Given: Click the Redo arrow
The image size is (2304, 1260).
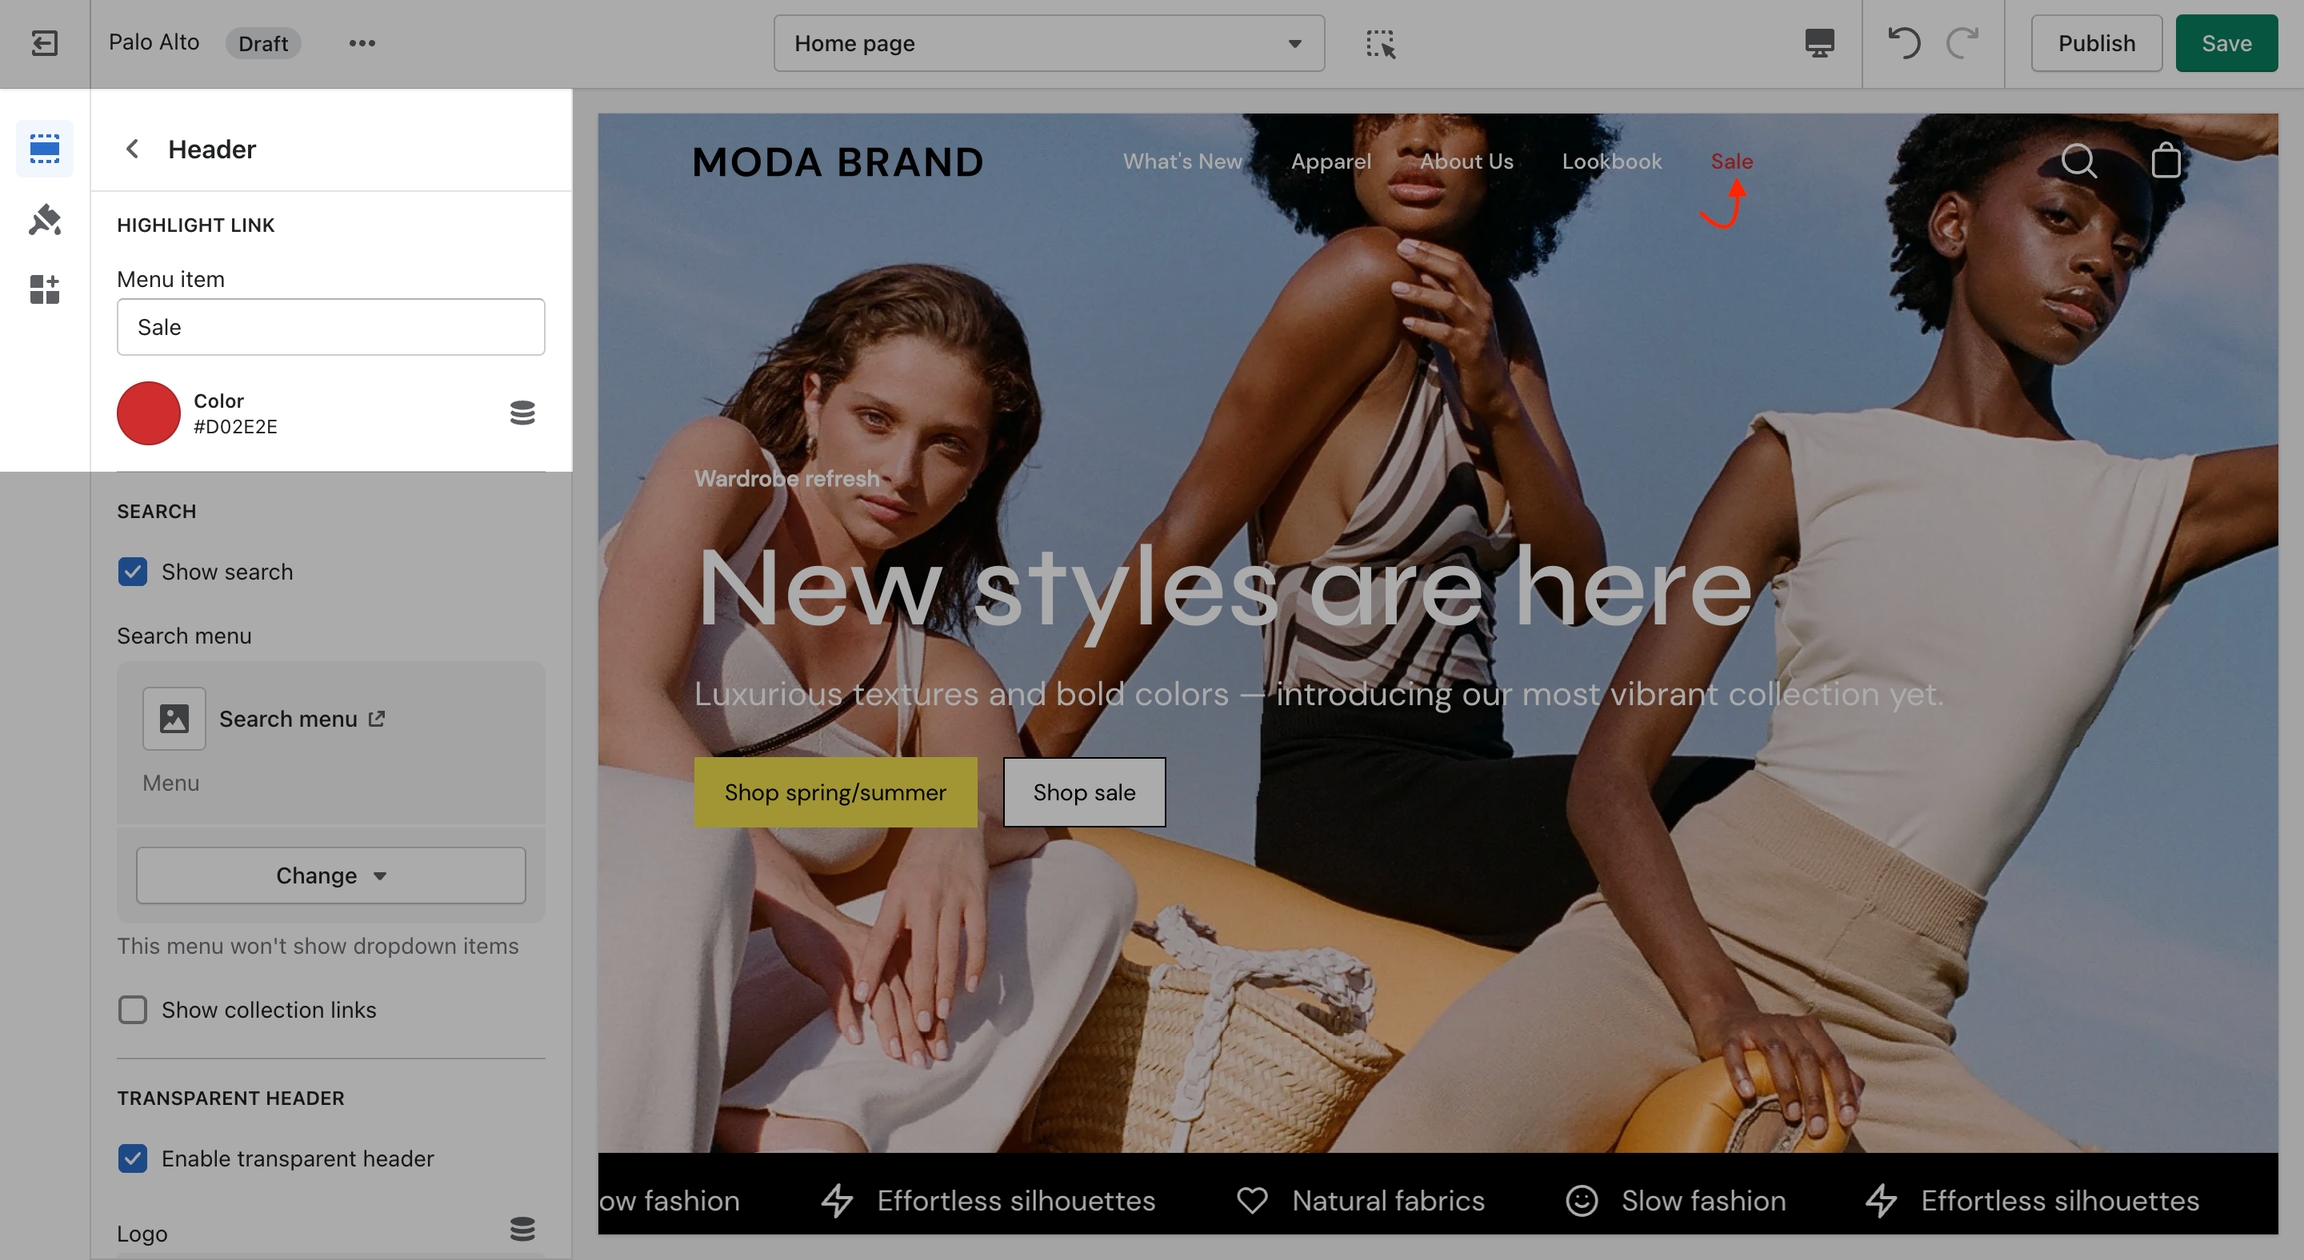Looking at the screenshot, I should [x=1963, y=43].
